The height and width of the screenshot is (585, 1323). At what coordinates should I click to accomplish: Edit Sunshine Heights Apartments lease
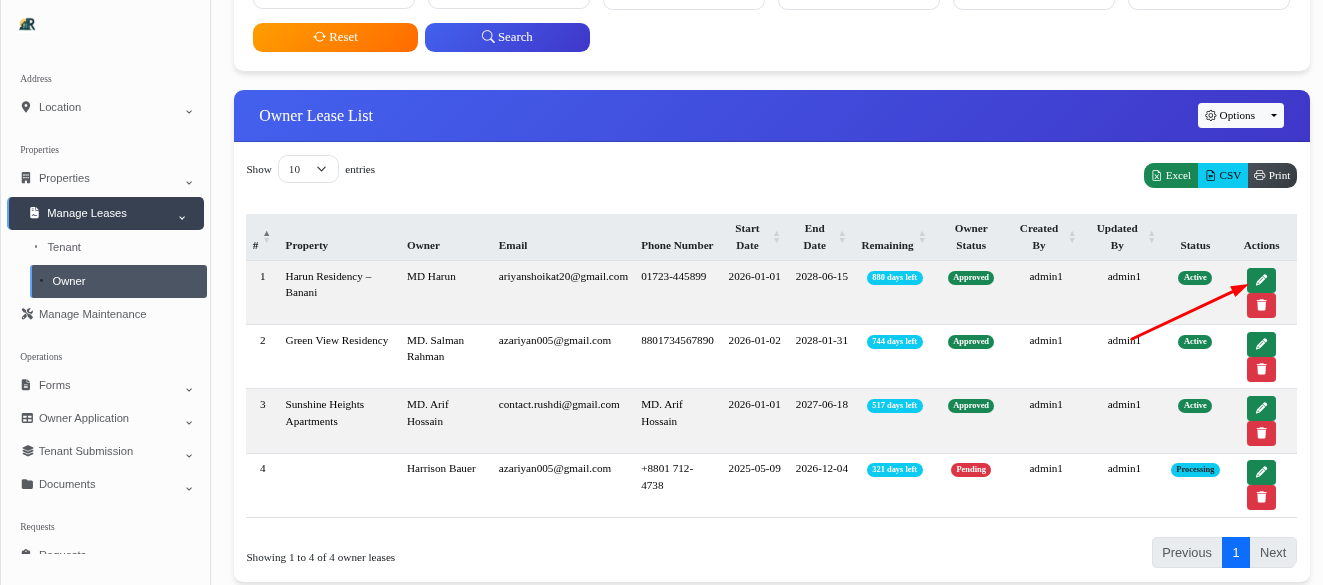[x=1261, y=408]
